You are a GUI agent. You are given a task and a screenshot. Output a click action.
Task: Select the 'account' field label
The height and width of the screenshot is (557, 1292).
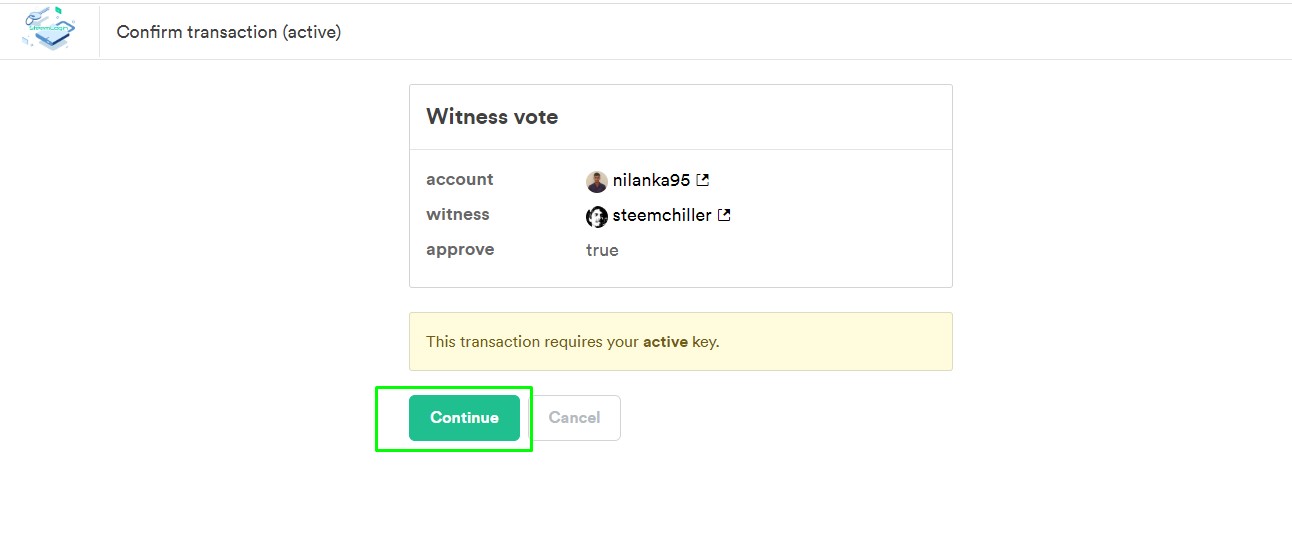click(460, 180)
